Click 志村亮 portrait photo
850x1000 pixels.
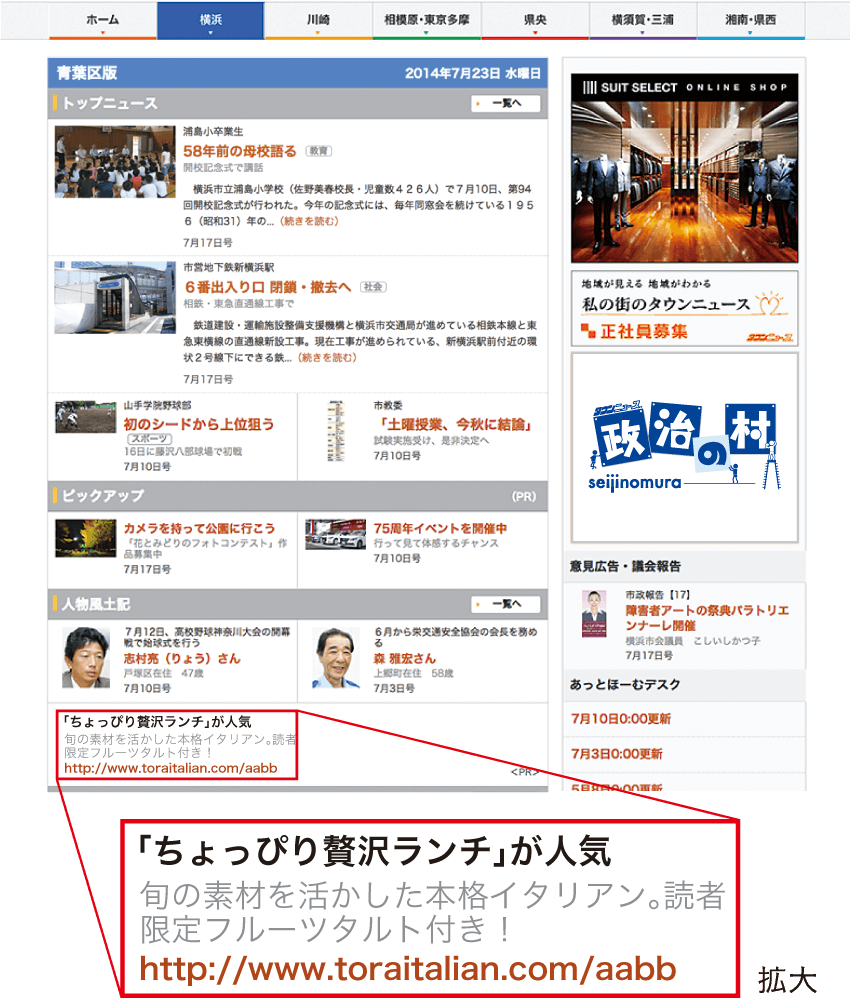click(86, 658)
